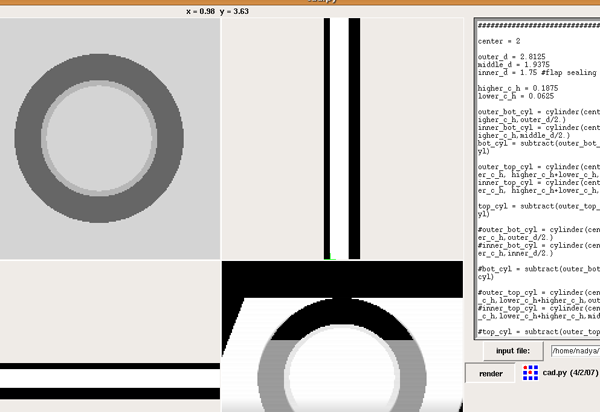Image resolution: width=600 pixels, height=412 pixels.
Task: Click the commented '#top_cyl = subtract' line
Action: pyautogui.click(x=539, y=332)
